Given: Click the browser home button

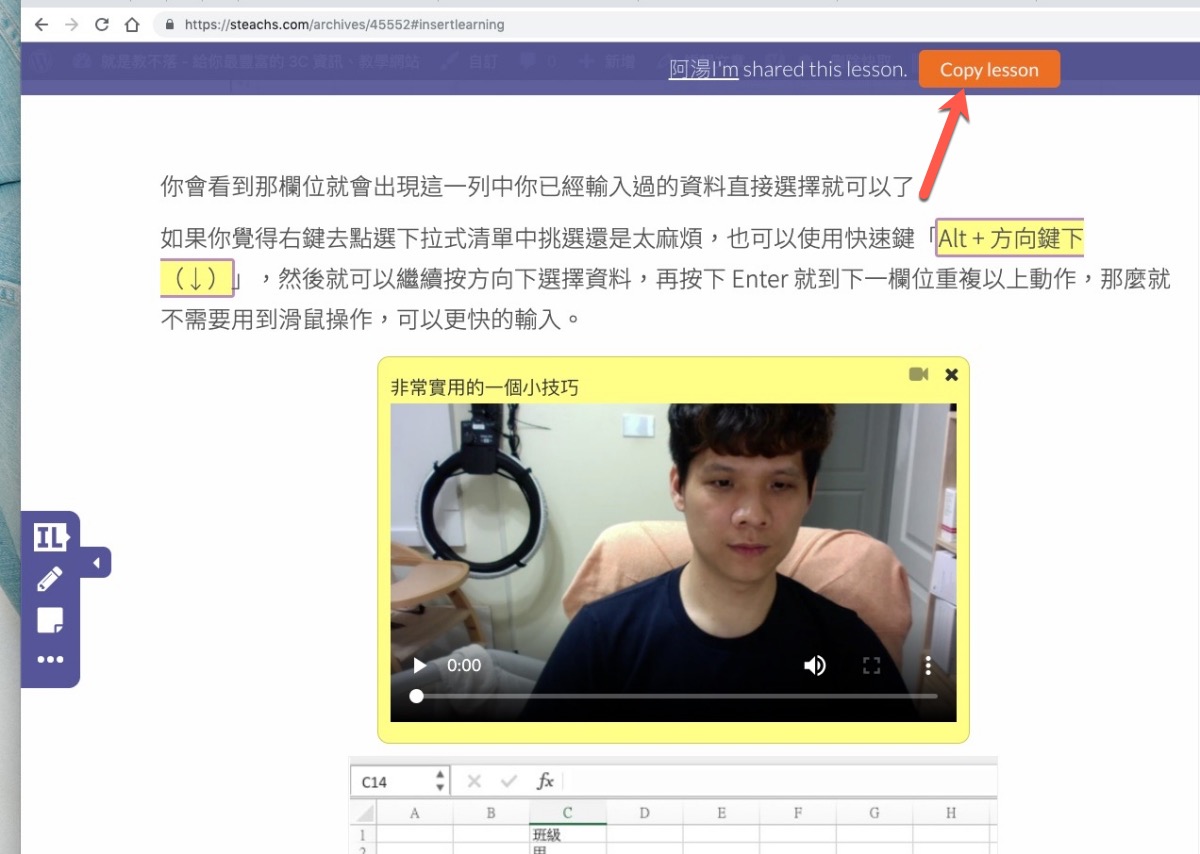Looking at the screenshot, I should click(132, 24).
